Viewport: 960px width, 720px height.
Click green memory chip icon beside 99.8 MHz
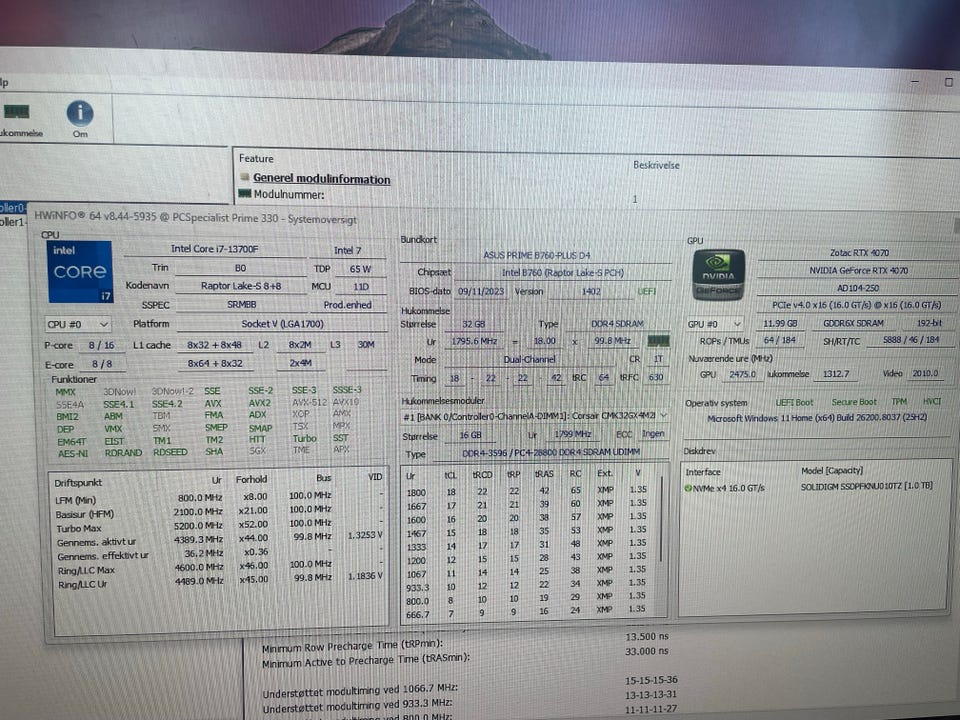pos(658,341)
